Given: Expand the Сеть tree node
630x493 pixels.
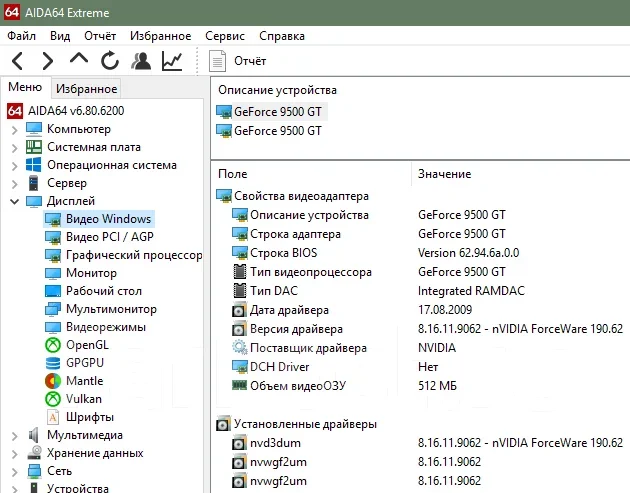Looking at the screenshot, I should (x=14, y=472).
